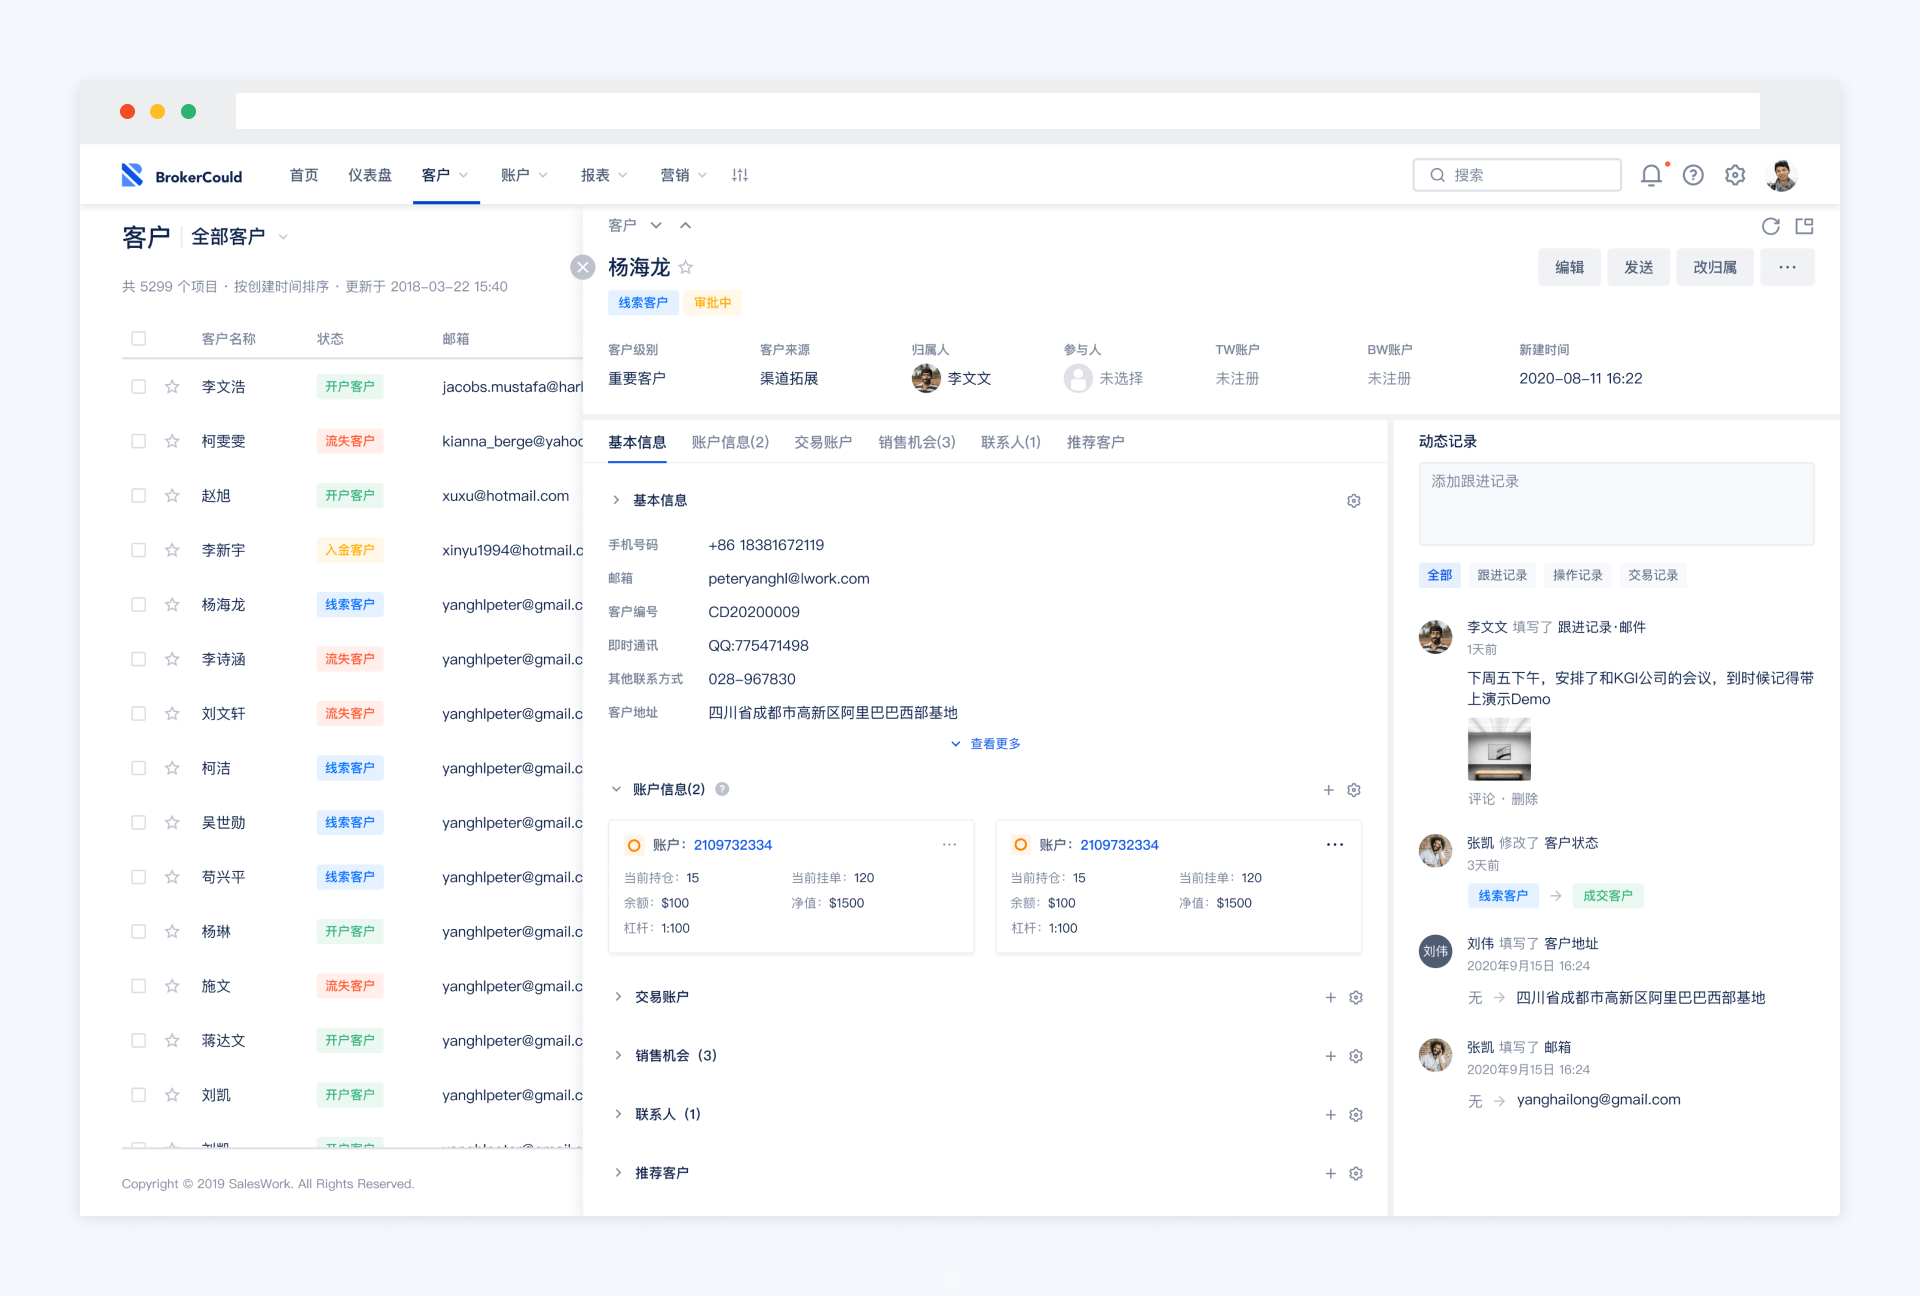Viewport: 1920px width, 1296px height.
Task: Switch to the 销售机会(3) tab
Action: (917, 442)
